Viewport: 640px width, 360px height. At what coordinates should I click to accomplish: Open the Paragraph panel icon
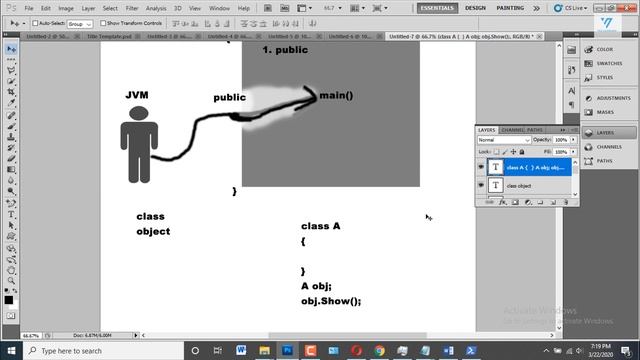[x=572, y=105]
